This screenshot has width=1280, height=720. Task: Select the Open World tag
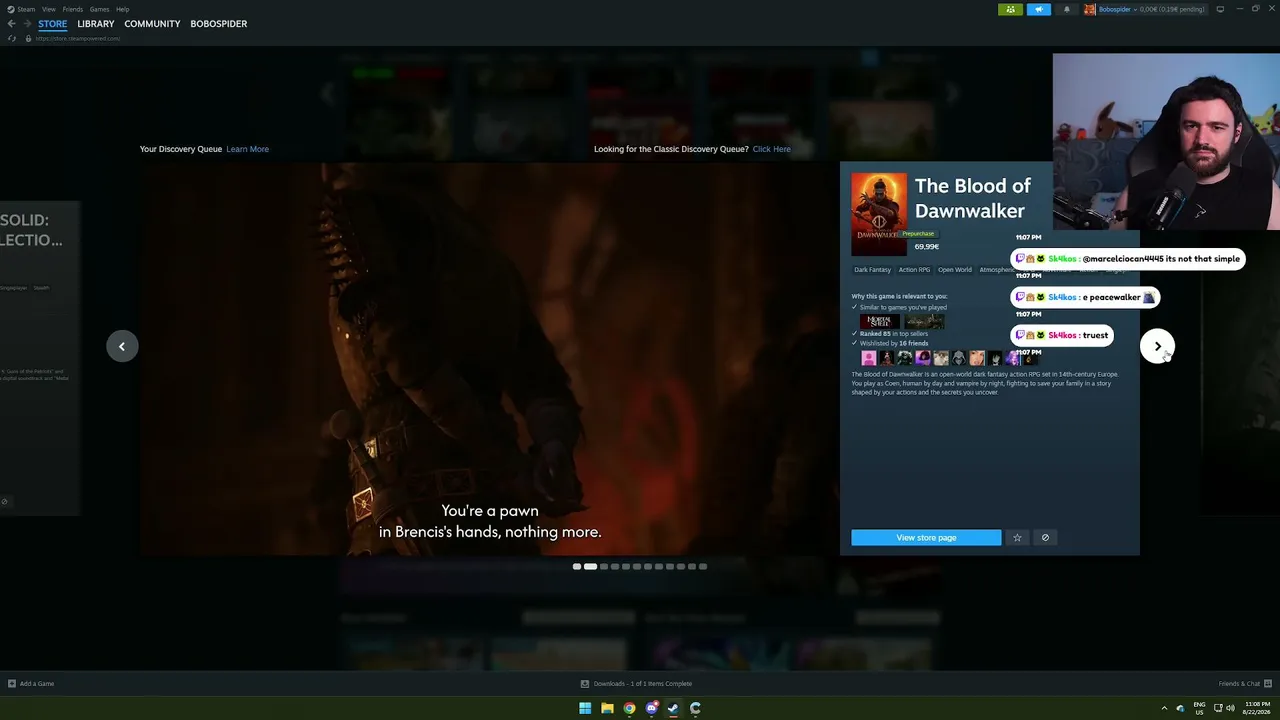click(955, 270)
